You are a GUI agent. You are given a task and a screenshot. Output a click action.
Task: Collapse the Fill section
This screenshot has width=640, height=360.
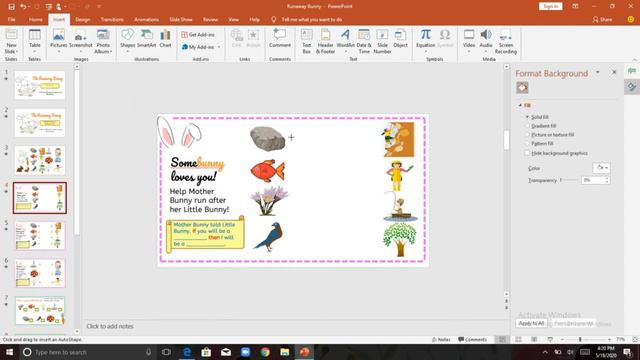[520, 105]
